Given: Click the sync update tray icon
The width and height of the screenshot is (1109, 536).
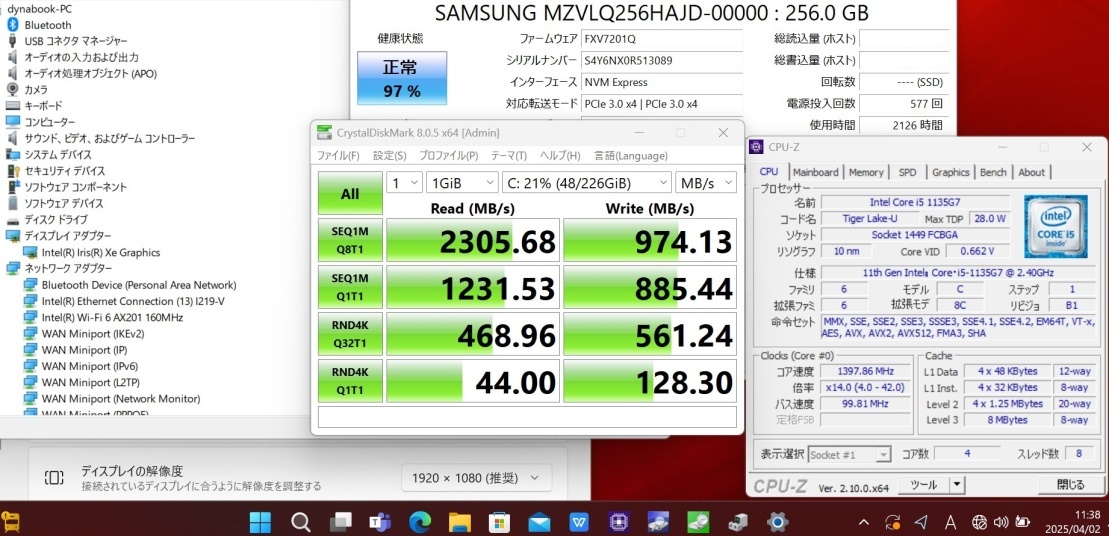Looking at the screenshot, I should [x=893, y=523].
